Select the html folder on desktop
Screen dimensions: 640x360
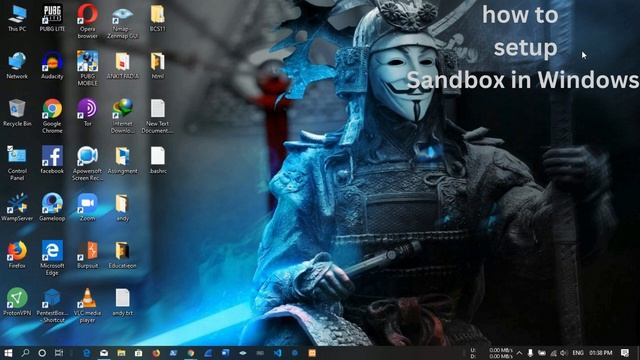tap(158, 65)
